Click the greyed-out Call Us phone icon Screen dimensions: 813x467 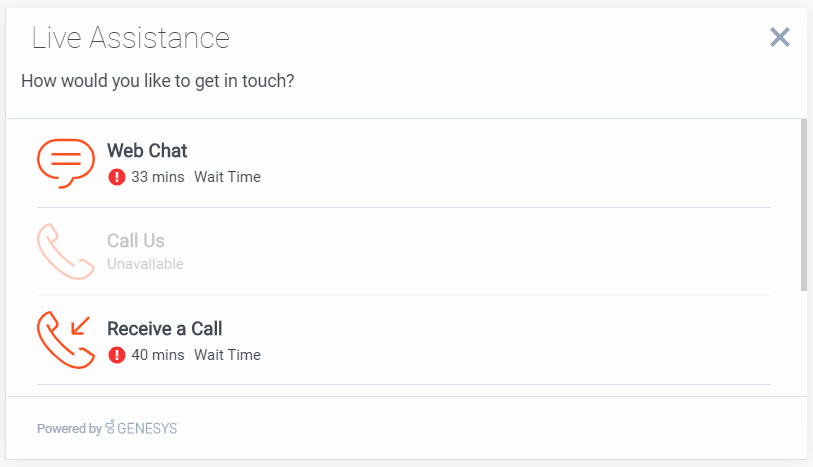[66, 251]
